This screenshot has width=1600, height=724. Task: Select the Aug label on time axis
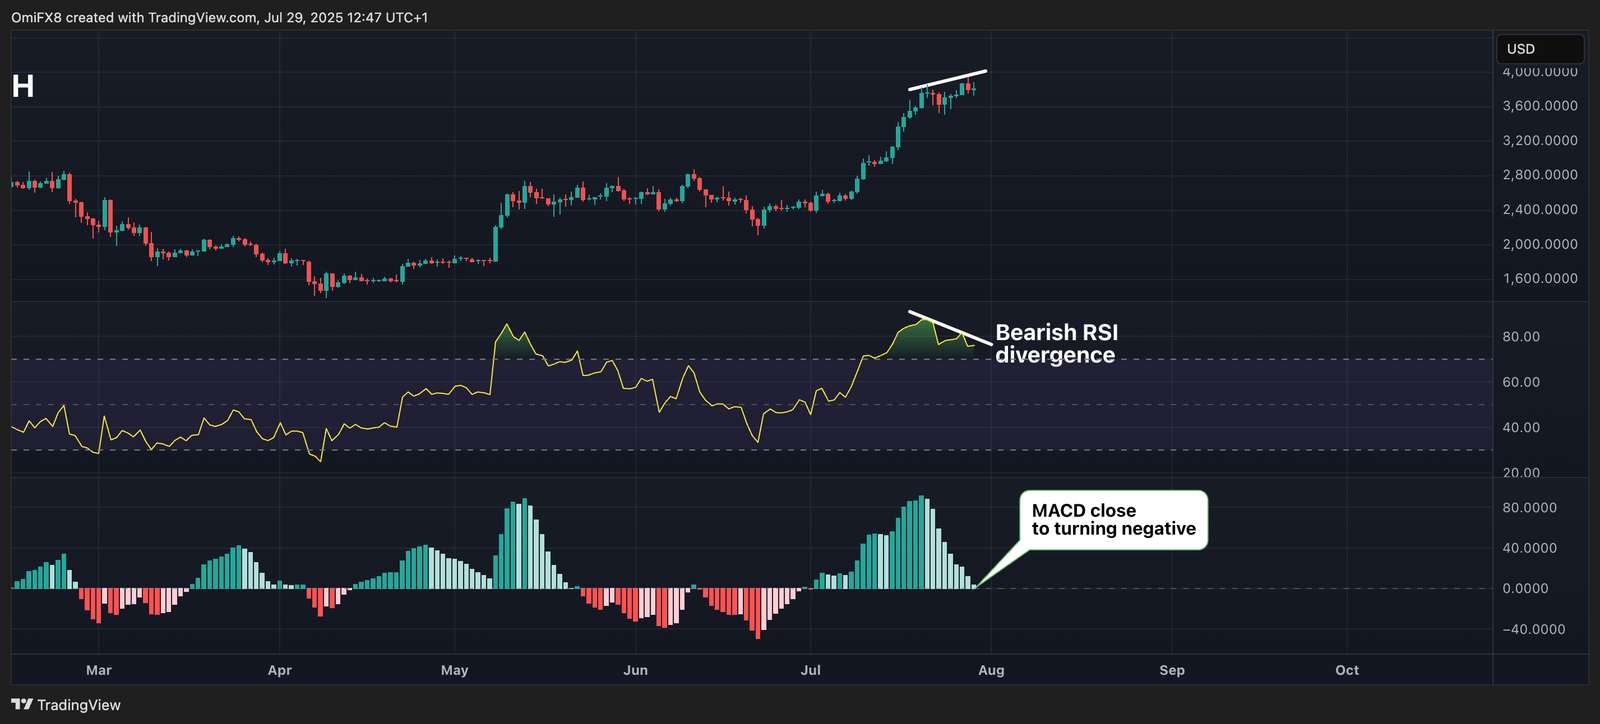[x=991, y=670]
